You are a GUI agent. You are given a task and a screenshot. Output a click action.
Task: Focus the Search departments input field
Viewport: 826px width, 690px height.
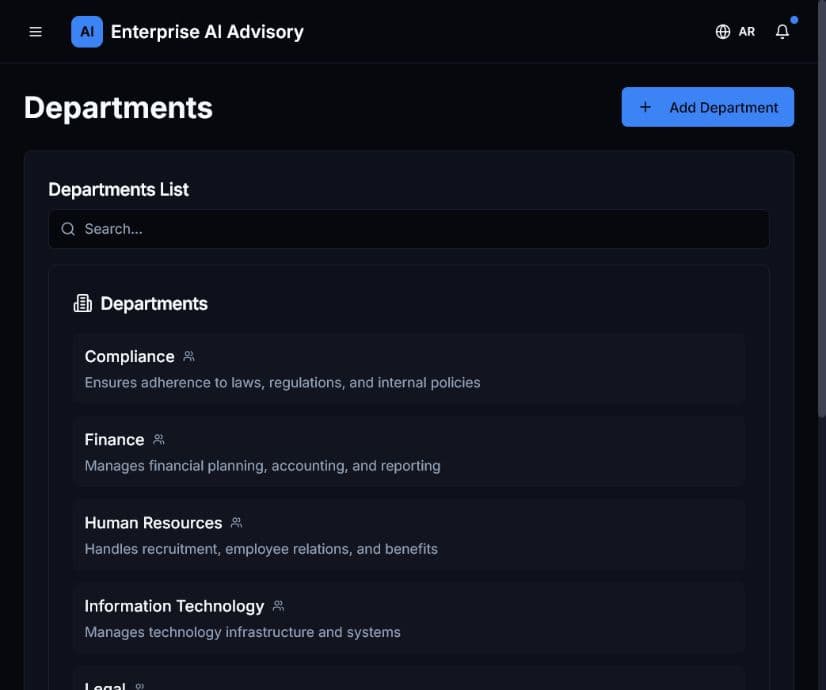click(409, 229)
